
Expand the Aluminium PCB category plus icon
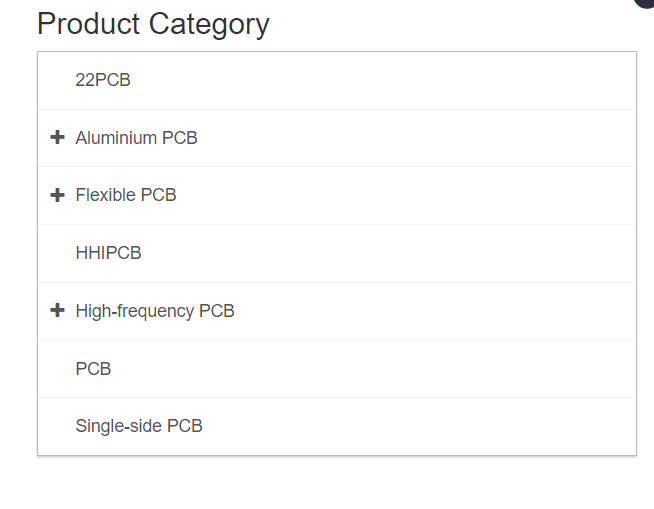click(x=57, y=137)
